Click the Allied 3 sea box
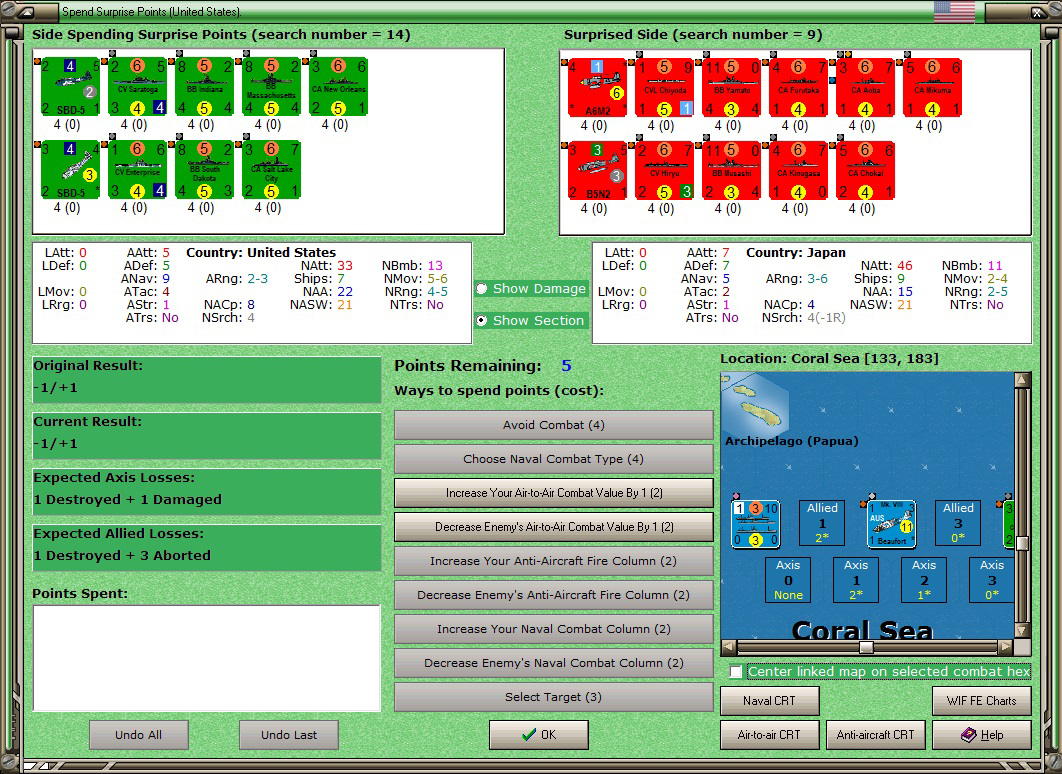 (x=958, y=523)
